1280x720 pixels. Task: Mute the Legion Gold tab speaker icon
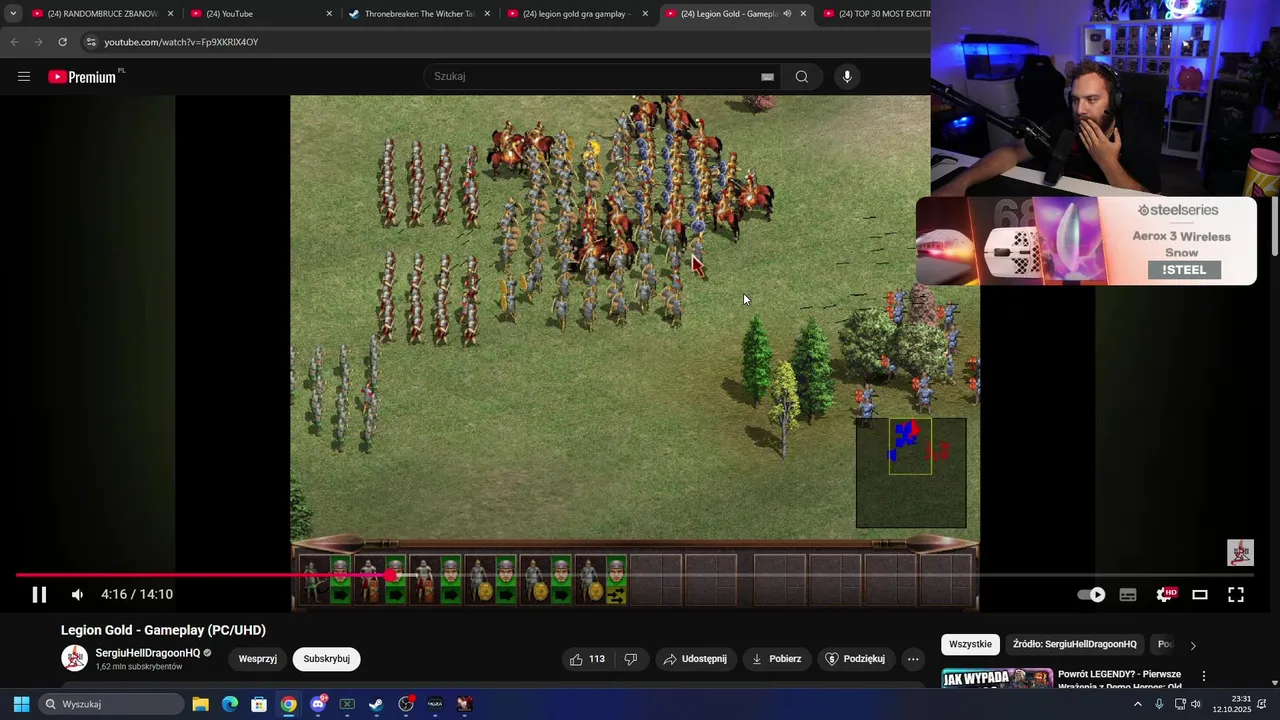pos(787,14)
